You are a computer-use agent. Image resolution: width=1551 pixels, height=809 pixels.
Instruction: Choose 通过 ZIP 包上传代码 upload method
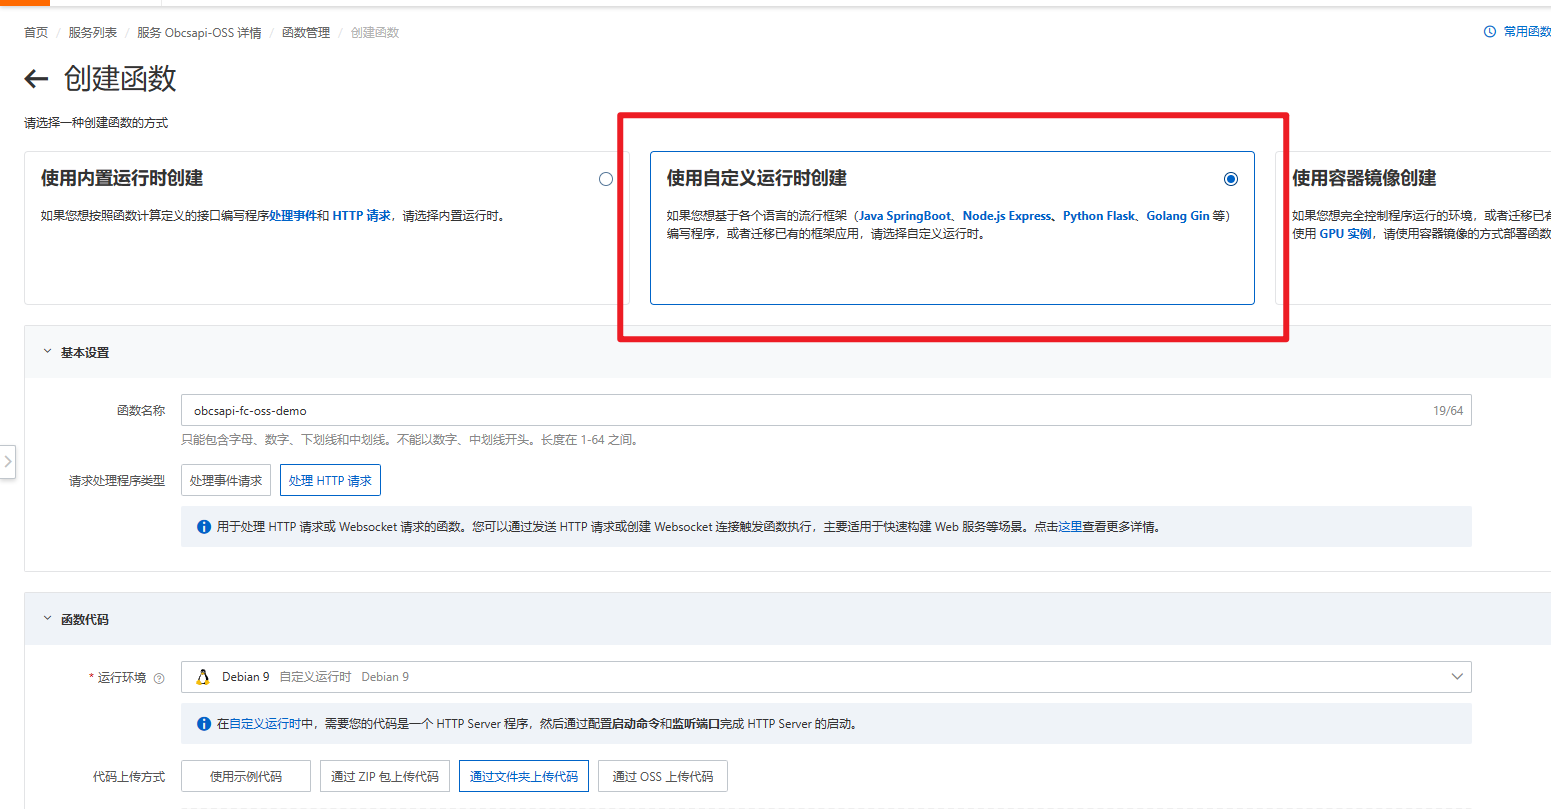click(385, 777)
